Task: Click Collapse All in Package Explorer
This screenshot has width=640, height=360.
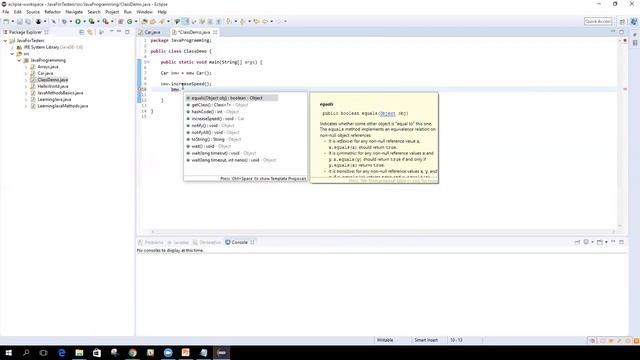Action: [82, 32]
